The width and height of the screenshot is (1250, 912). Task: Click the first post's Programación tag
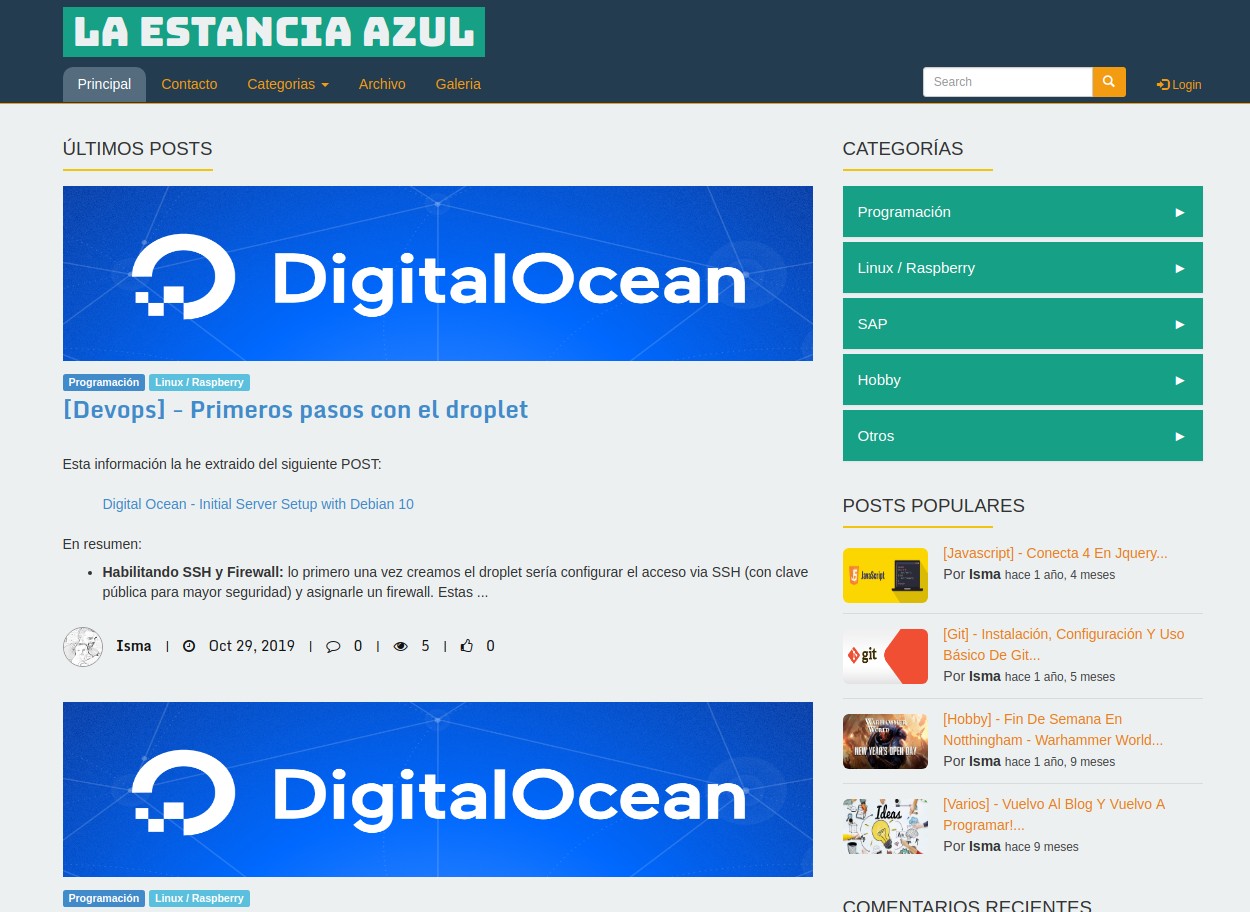tap(104, 382)
